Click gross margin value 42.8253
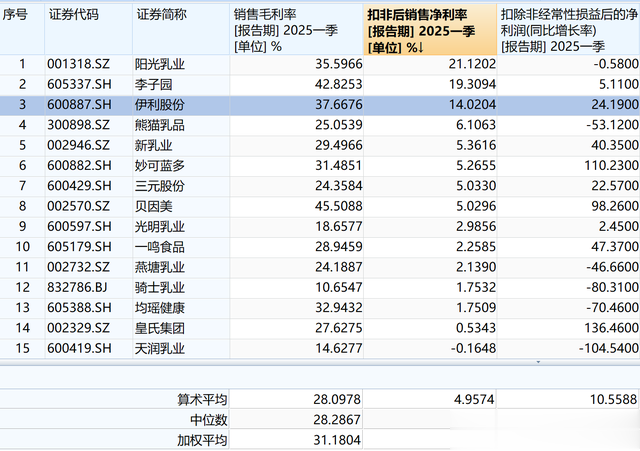Viewport: 640px width, 451px height. (x=338, y=84)
